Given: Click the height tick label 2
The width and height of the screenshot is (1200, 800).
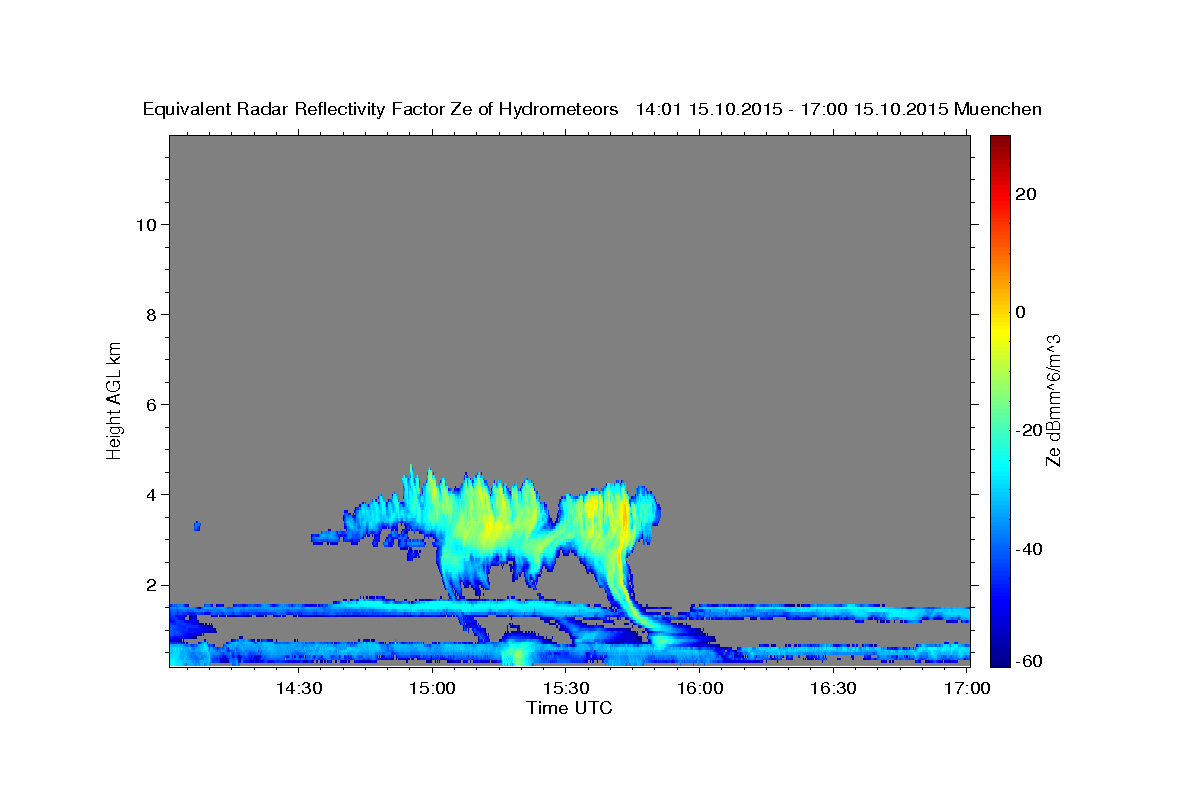Looking at the screenshot, I should point(150,585).
